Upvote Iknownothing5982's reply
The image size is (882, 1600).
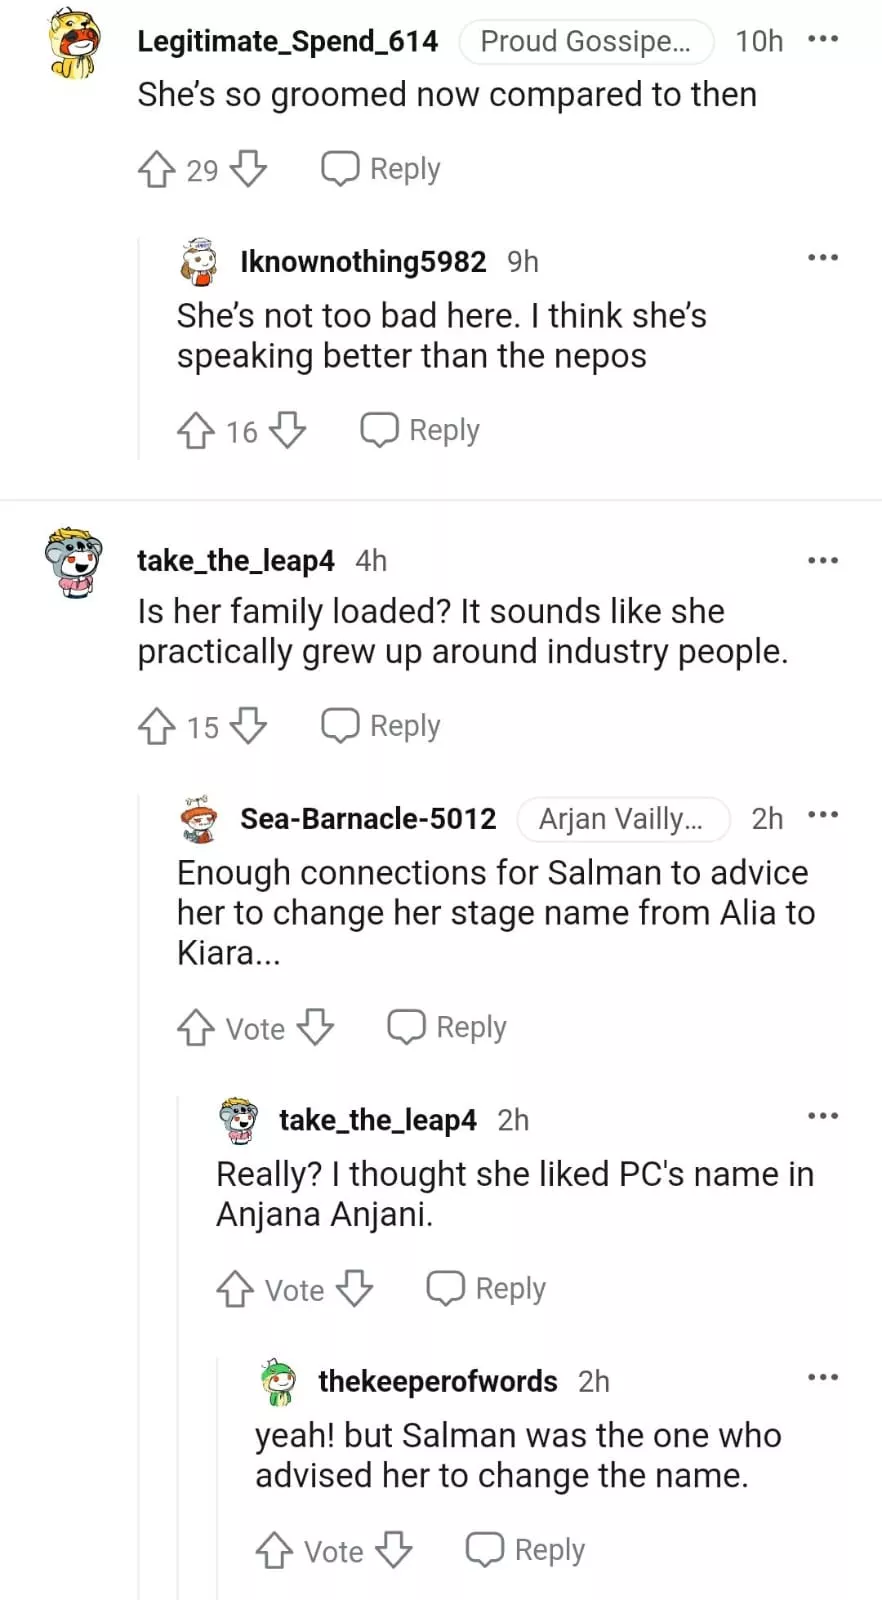pyautogui.click(x=195, y=431)
